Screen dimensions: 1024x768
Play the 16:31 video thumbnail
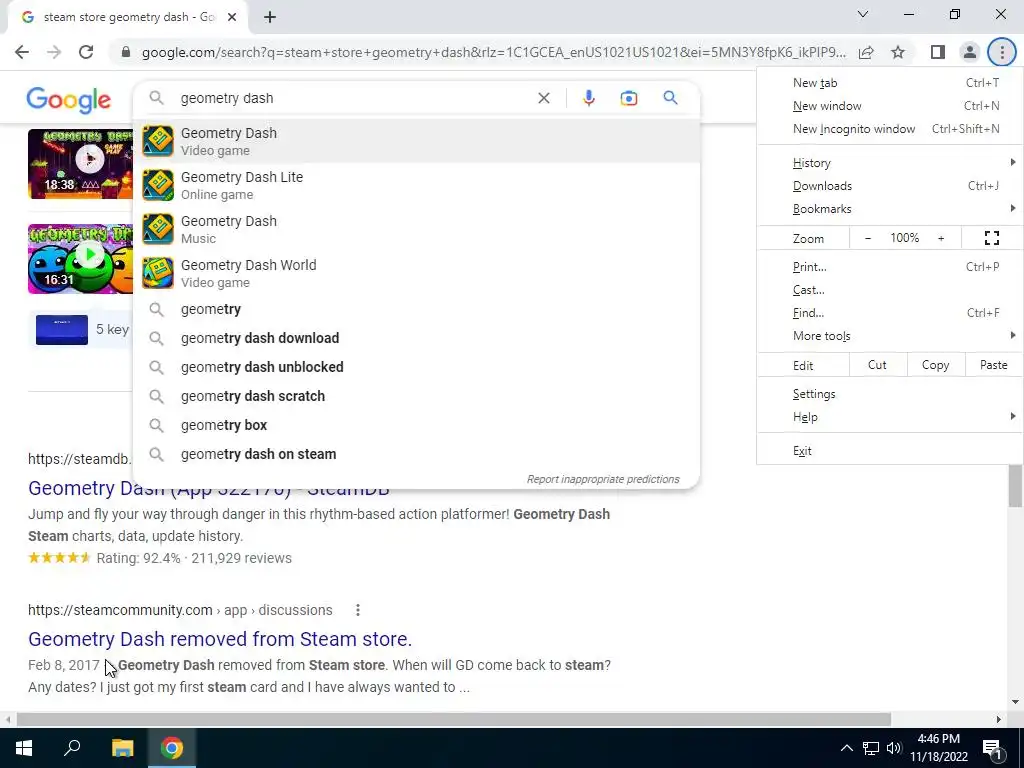tap(80, 259)
